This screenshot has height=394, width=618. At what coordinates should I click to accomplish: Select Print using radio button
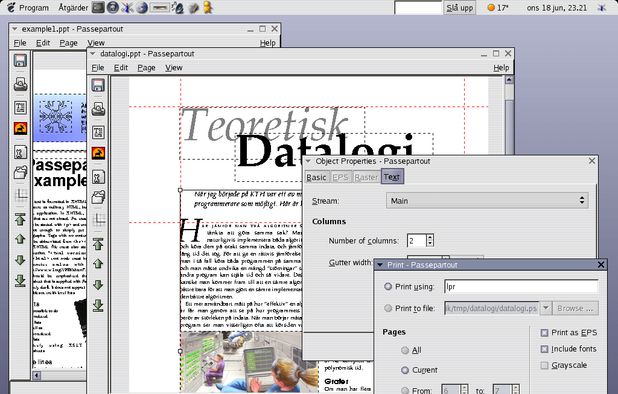tap(388, 286)
